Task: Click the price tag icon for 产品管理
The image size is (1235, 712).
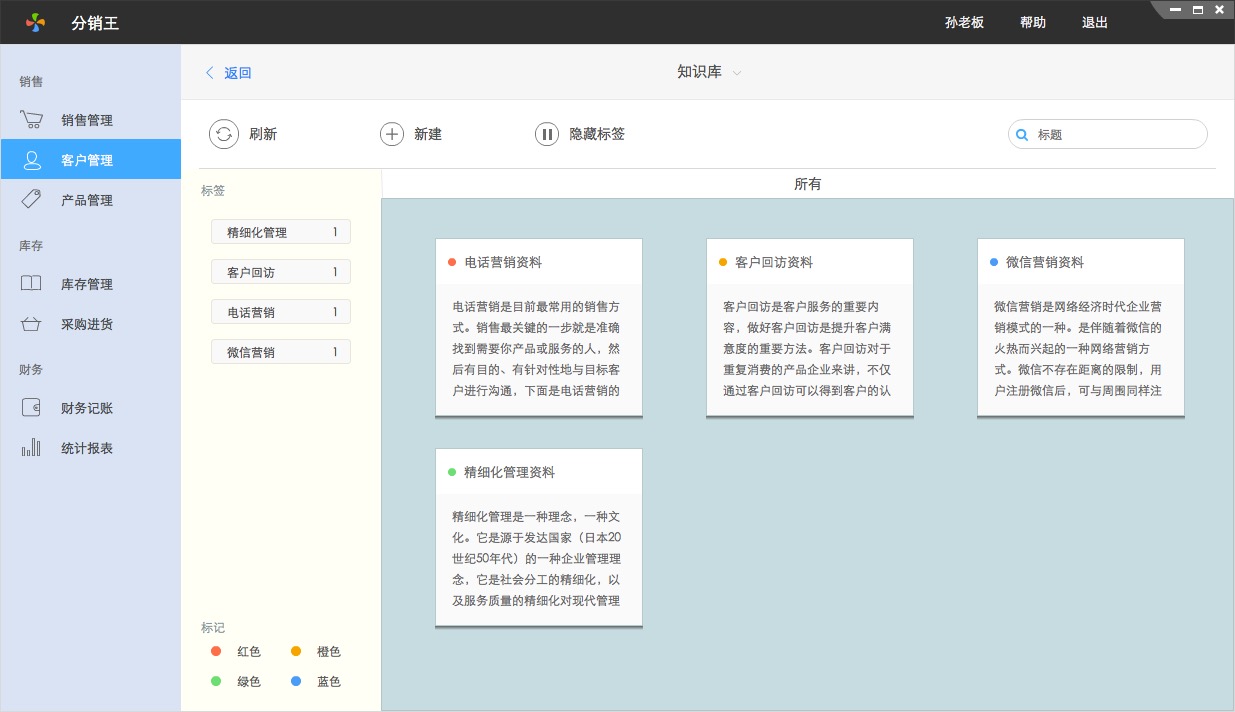Action: [x=31, y=200]
